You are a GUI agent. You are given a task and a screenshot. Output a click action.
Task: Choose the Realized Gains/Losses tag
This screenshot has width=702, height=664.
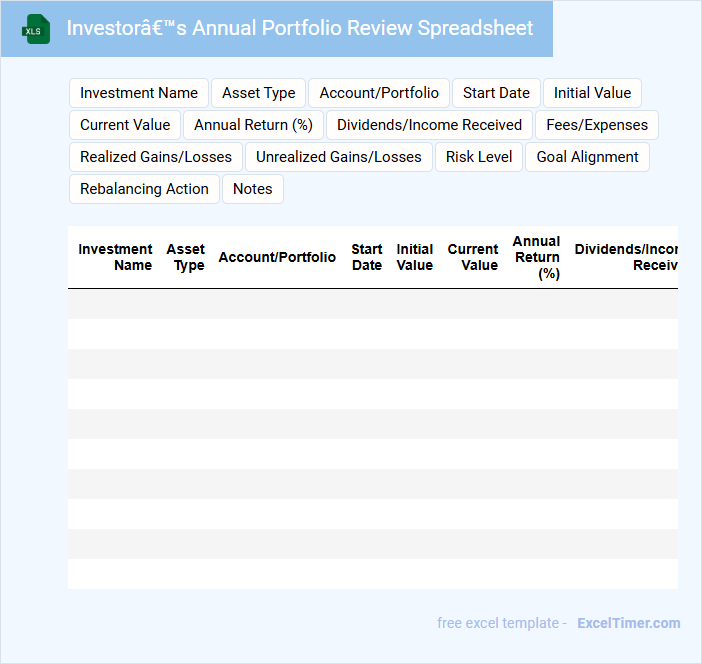tap(156, 157)
